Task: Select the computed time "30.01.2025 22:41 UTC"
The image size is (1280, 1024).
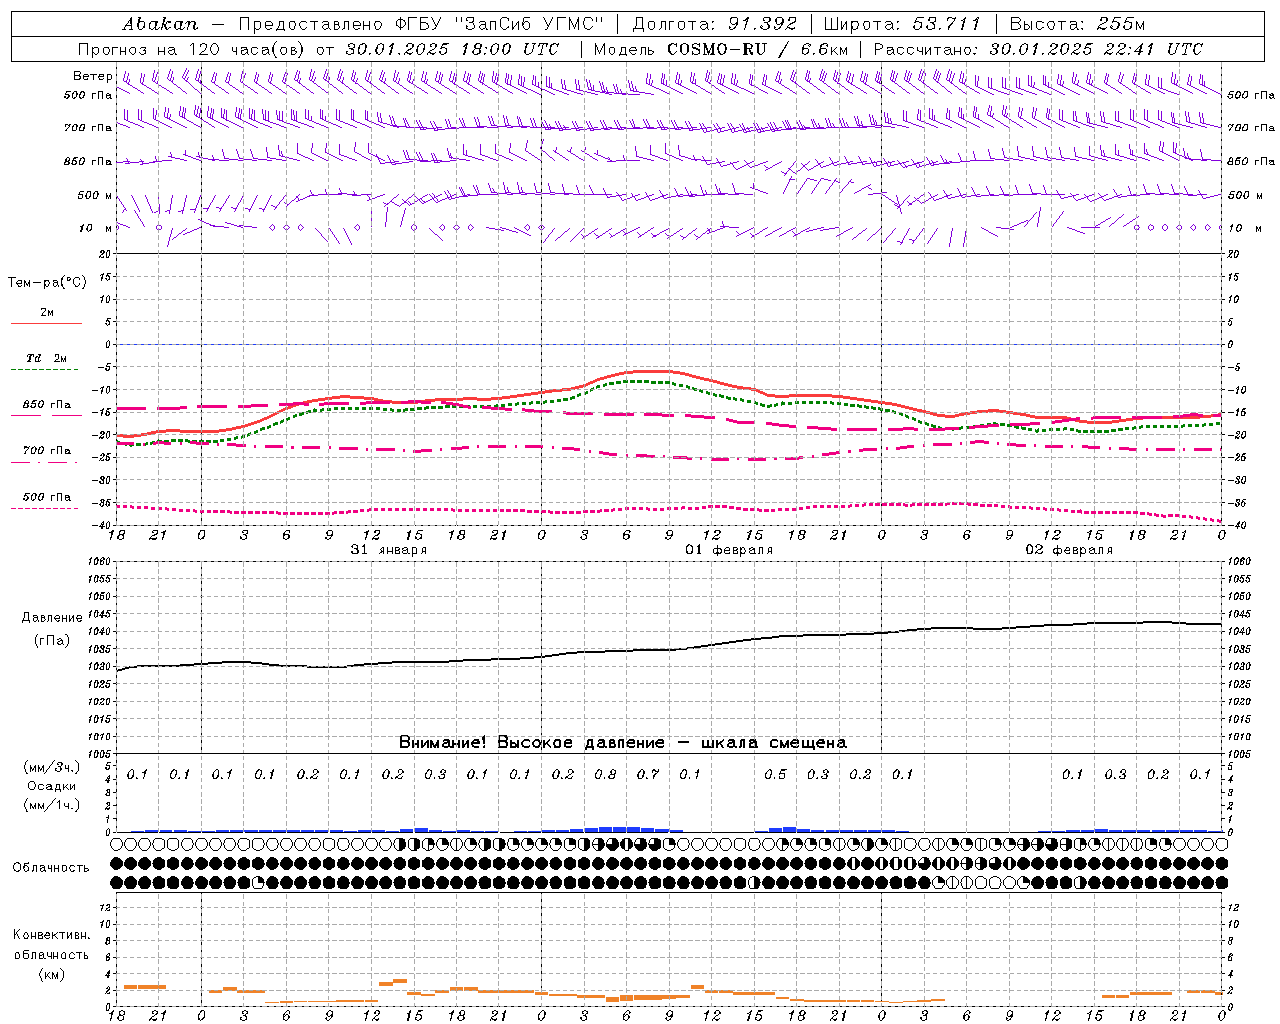Action: [1096, 49]
